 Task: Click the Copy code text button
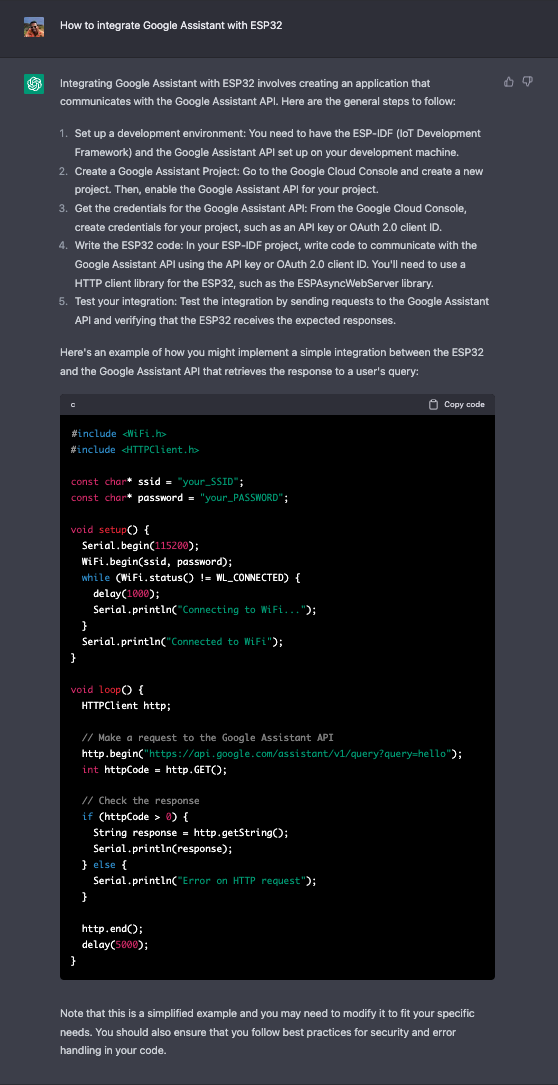coord(465,405)
